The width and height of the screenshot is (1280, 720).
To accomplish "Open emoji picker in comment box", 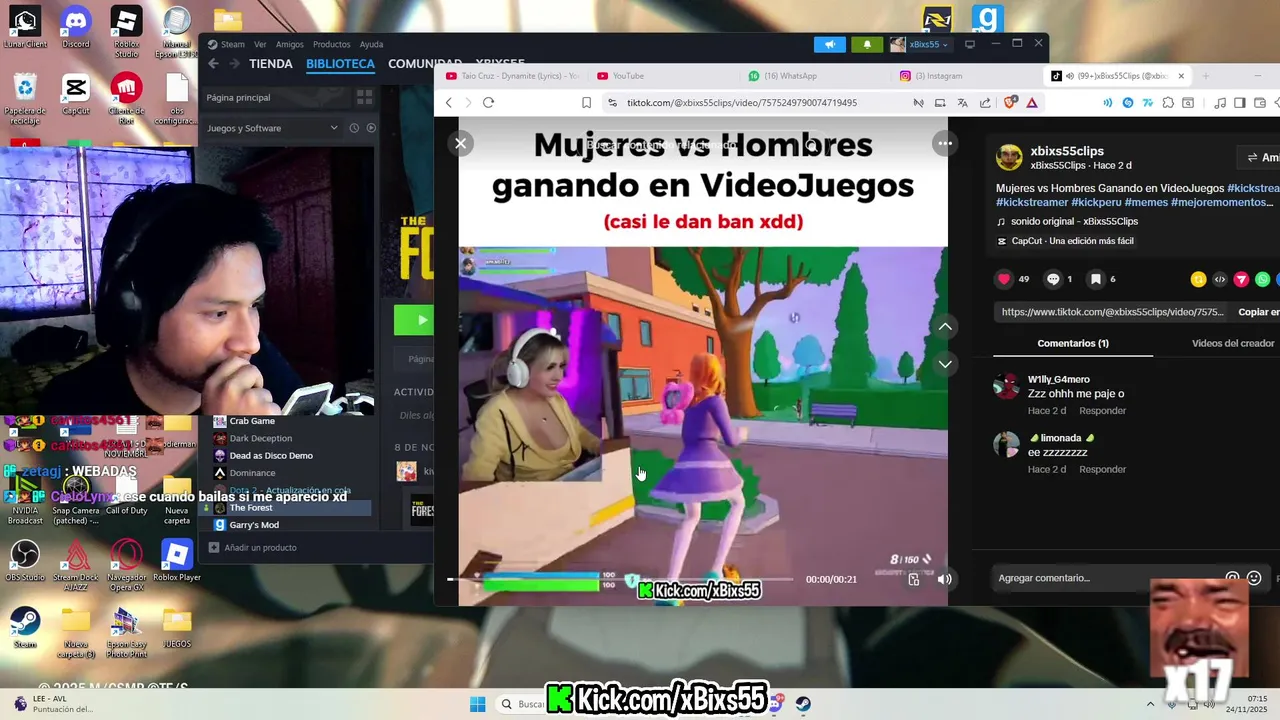I will point(1254,578).
